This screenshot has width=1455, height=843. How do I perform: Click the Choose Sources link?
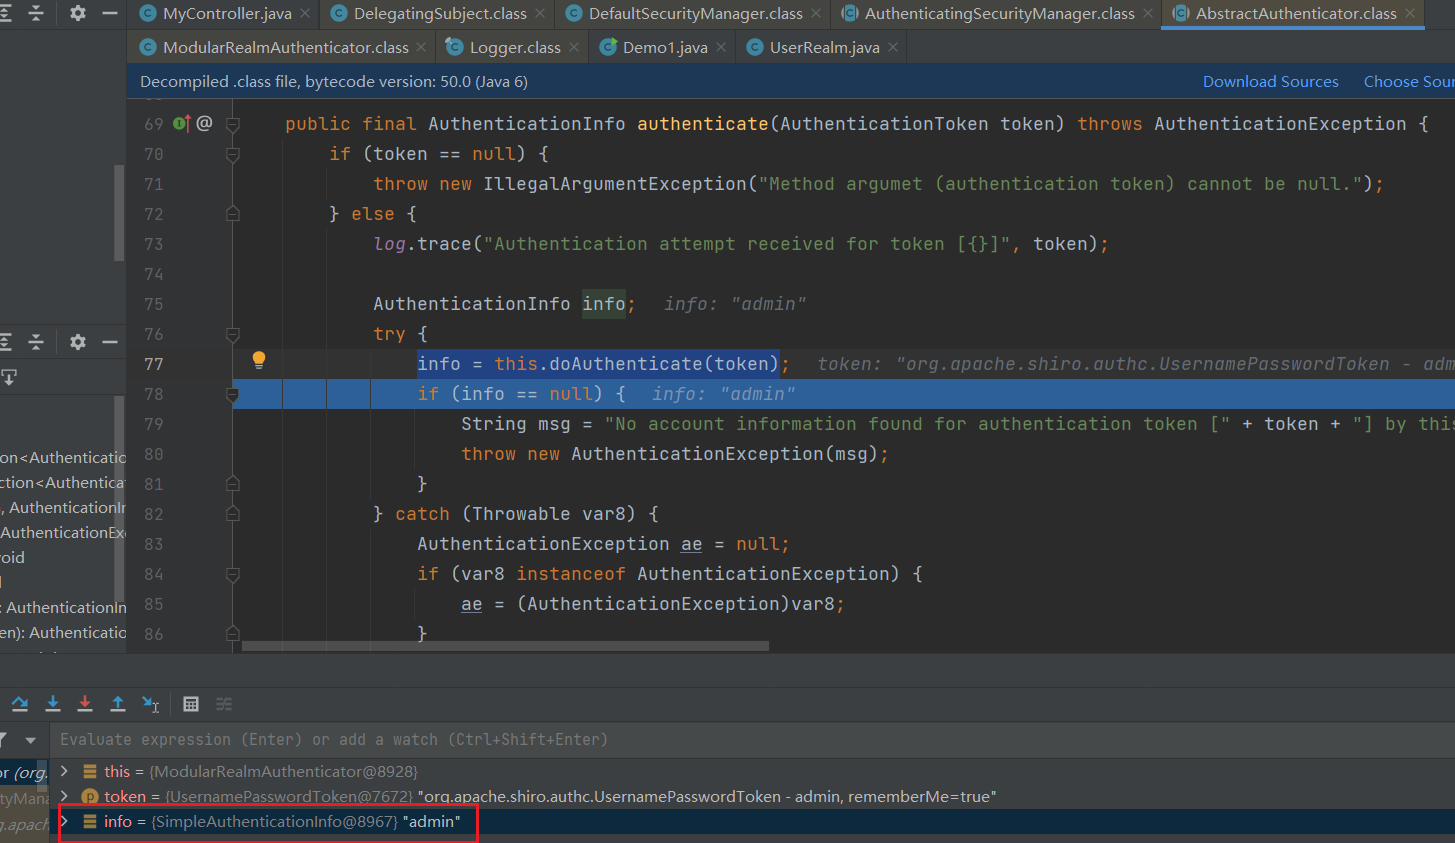coord(1409,81)
